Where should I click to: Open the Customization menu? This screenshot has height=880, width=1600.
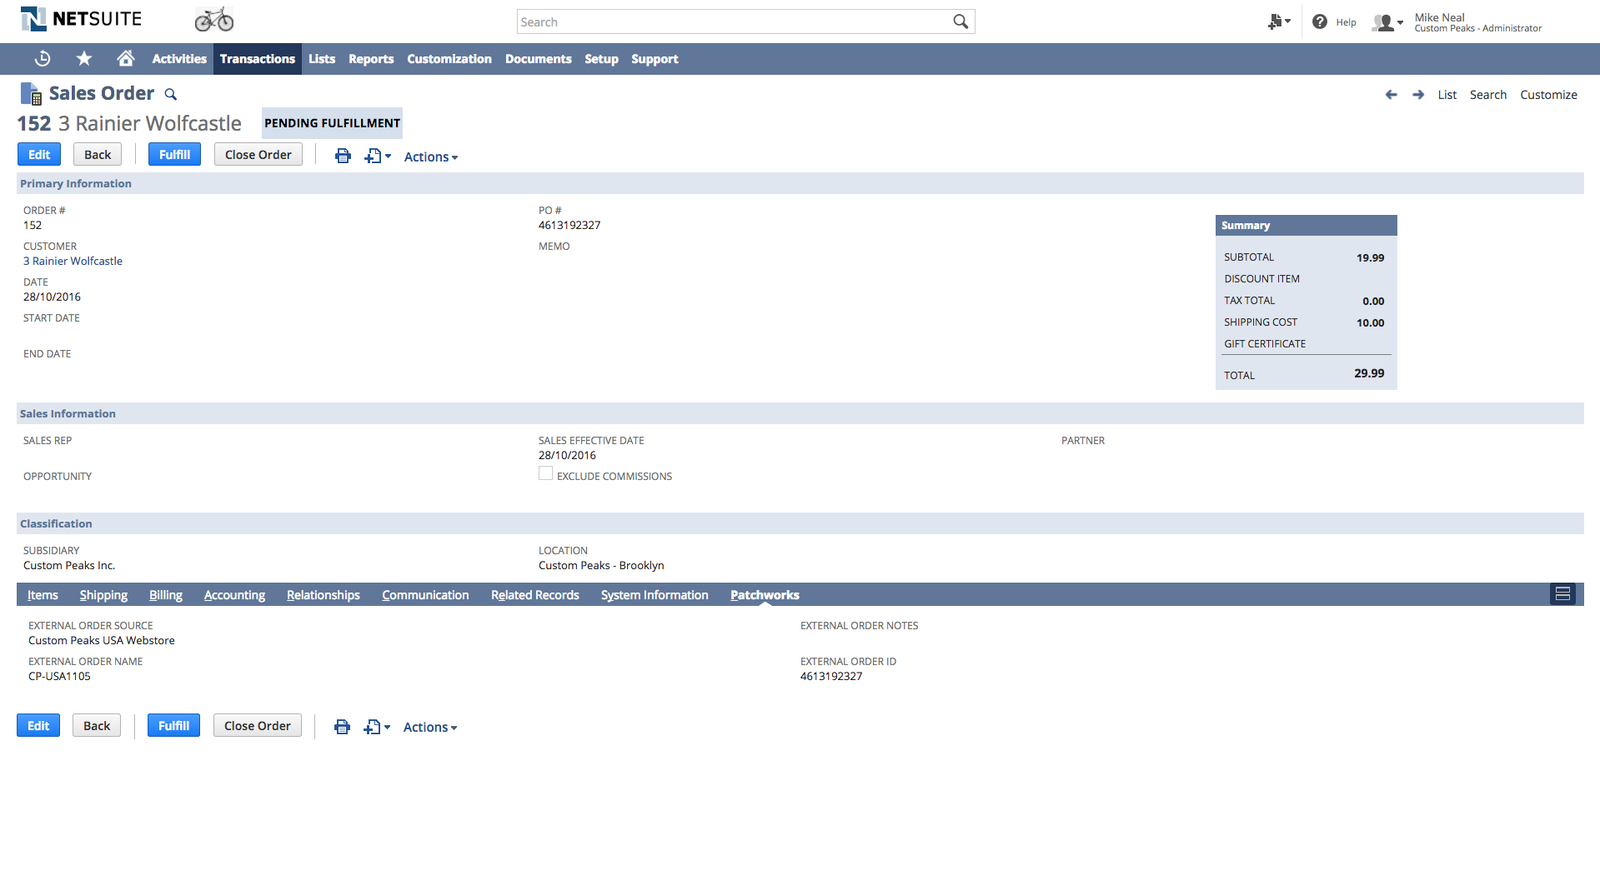(449, 59)
